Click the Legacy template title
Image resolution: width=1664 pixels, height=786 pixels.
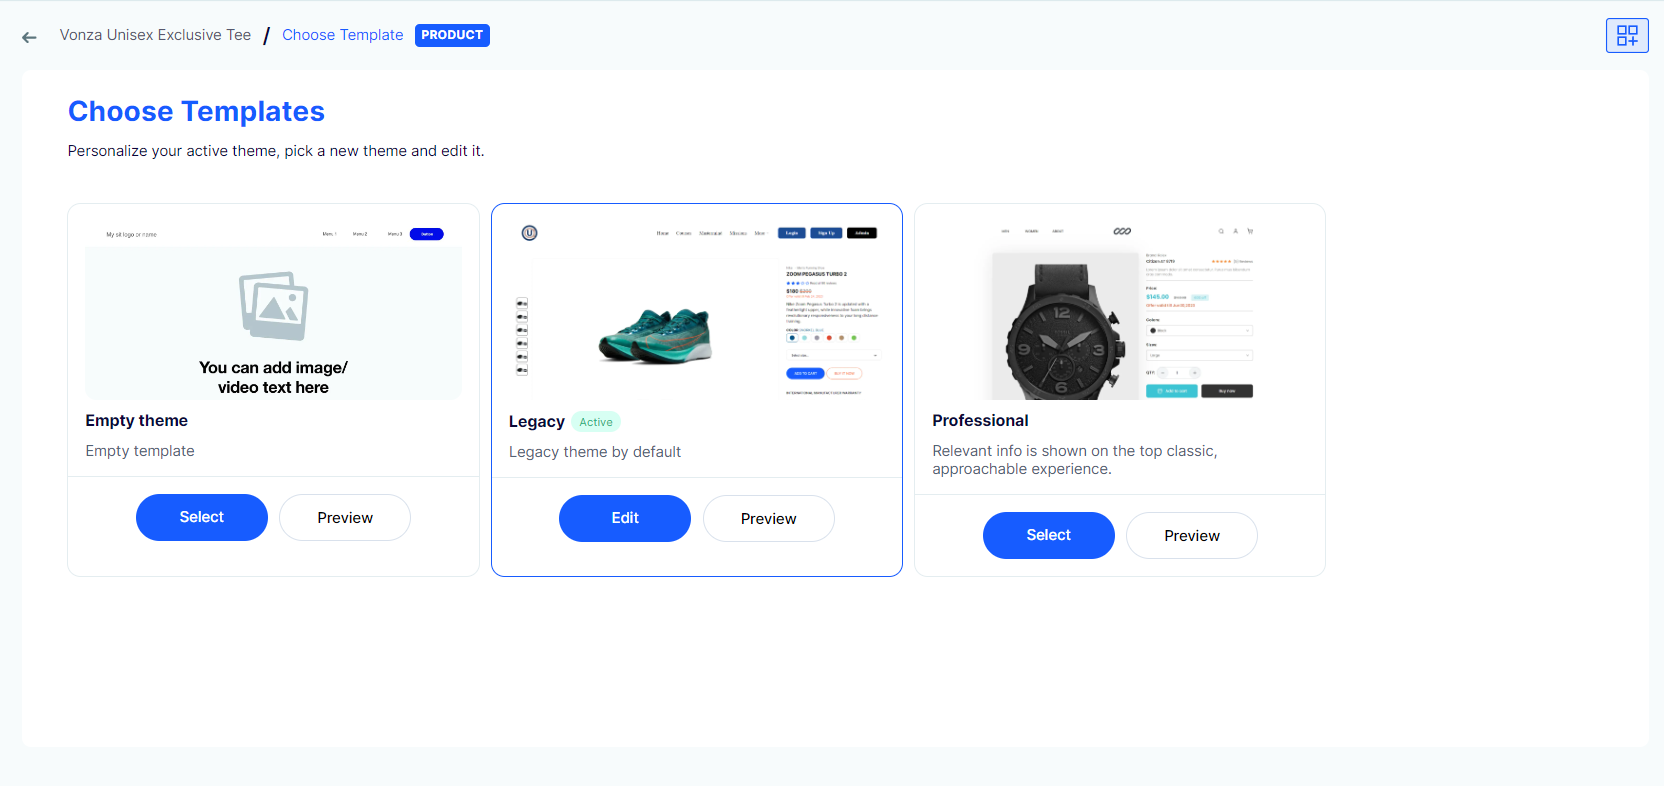[x=537, y=422]
